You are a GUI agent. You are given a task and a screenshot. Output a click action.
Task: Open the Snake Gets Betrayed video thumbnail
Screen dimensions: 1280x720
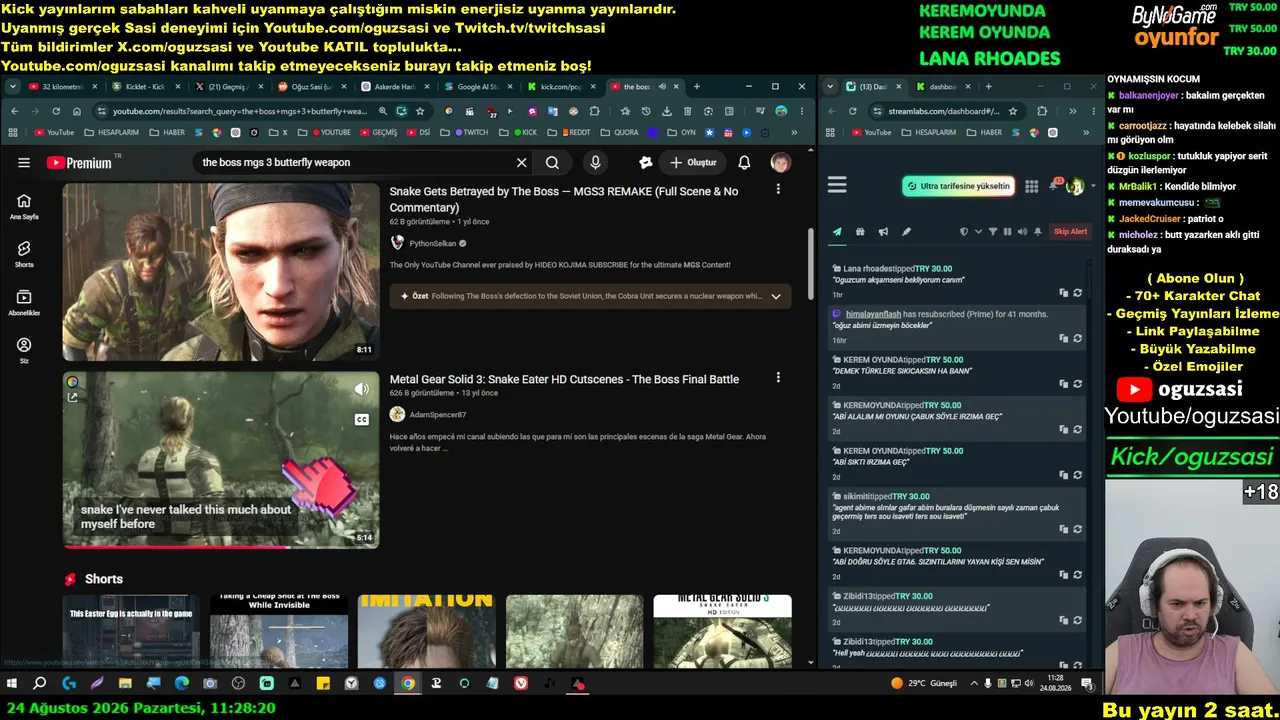coord(221,271)
